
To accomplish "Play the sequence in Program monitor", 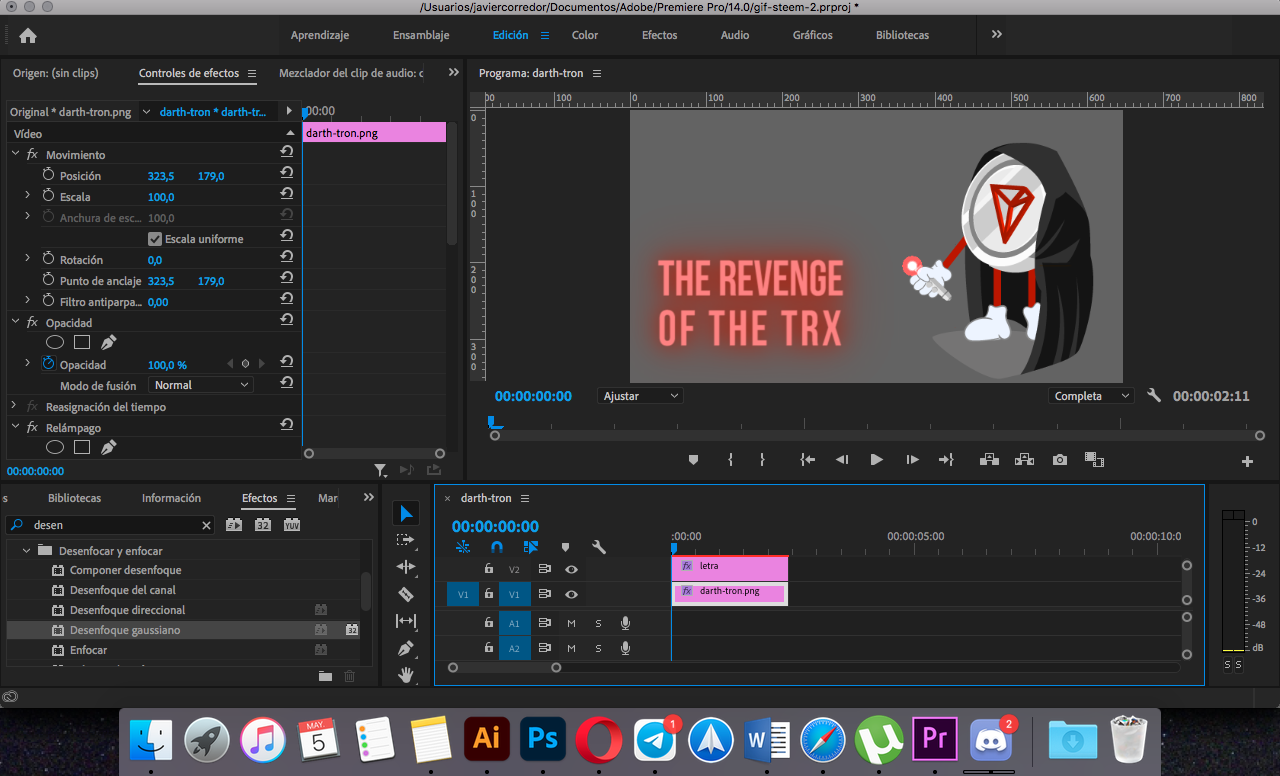I will (877, 460).
